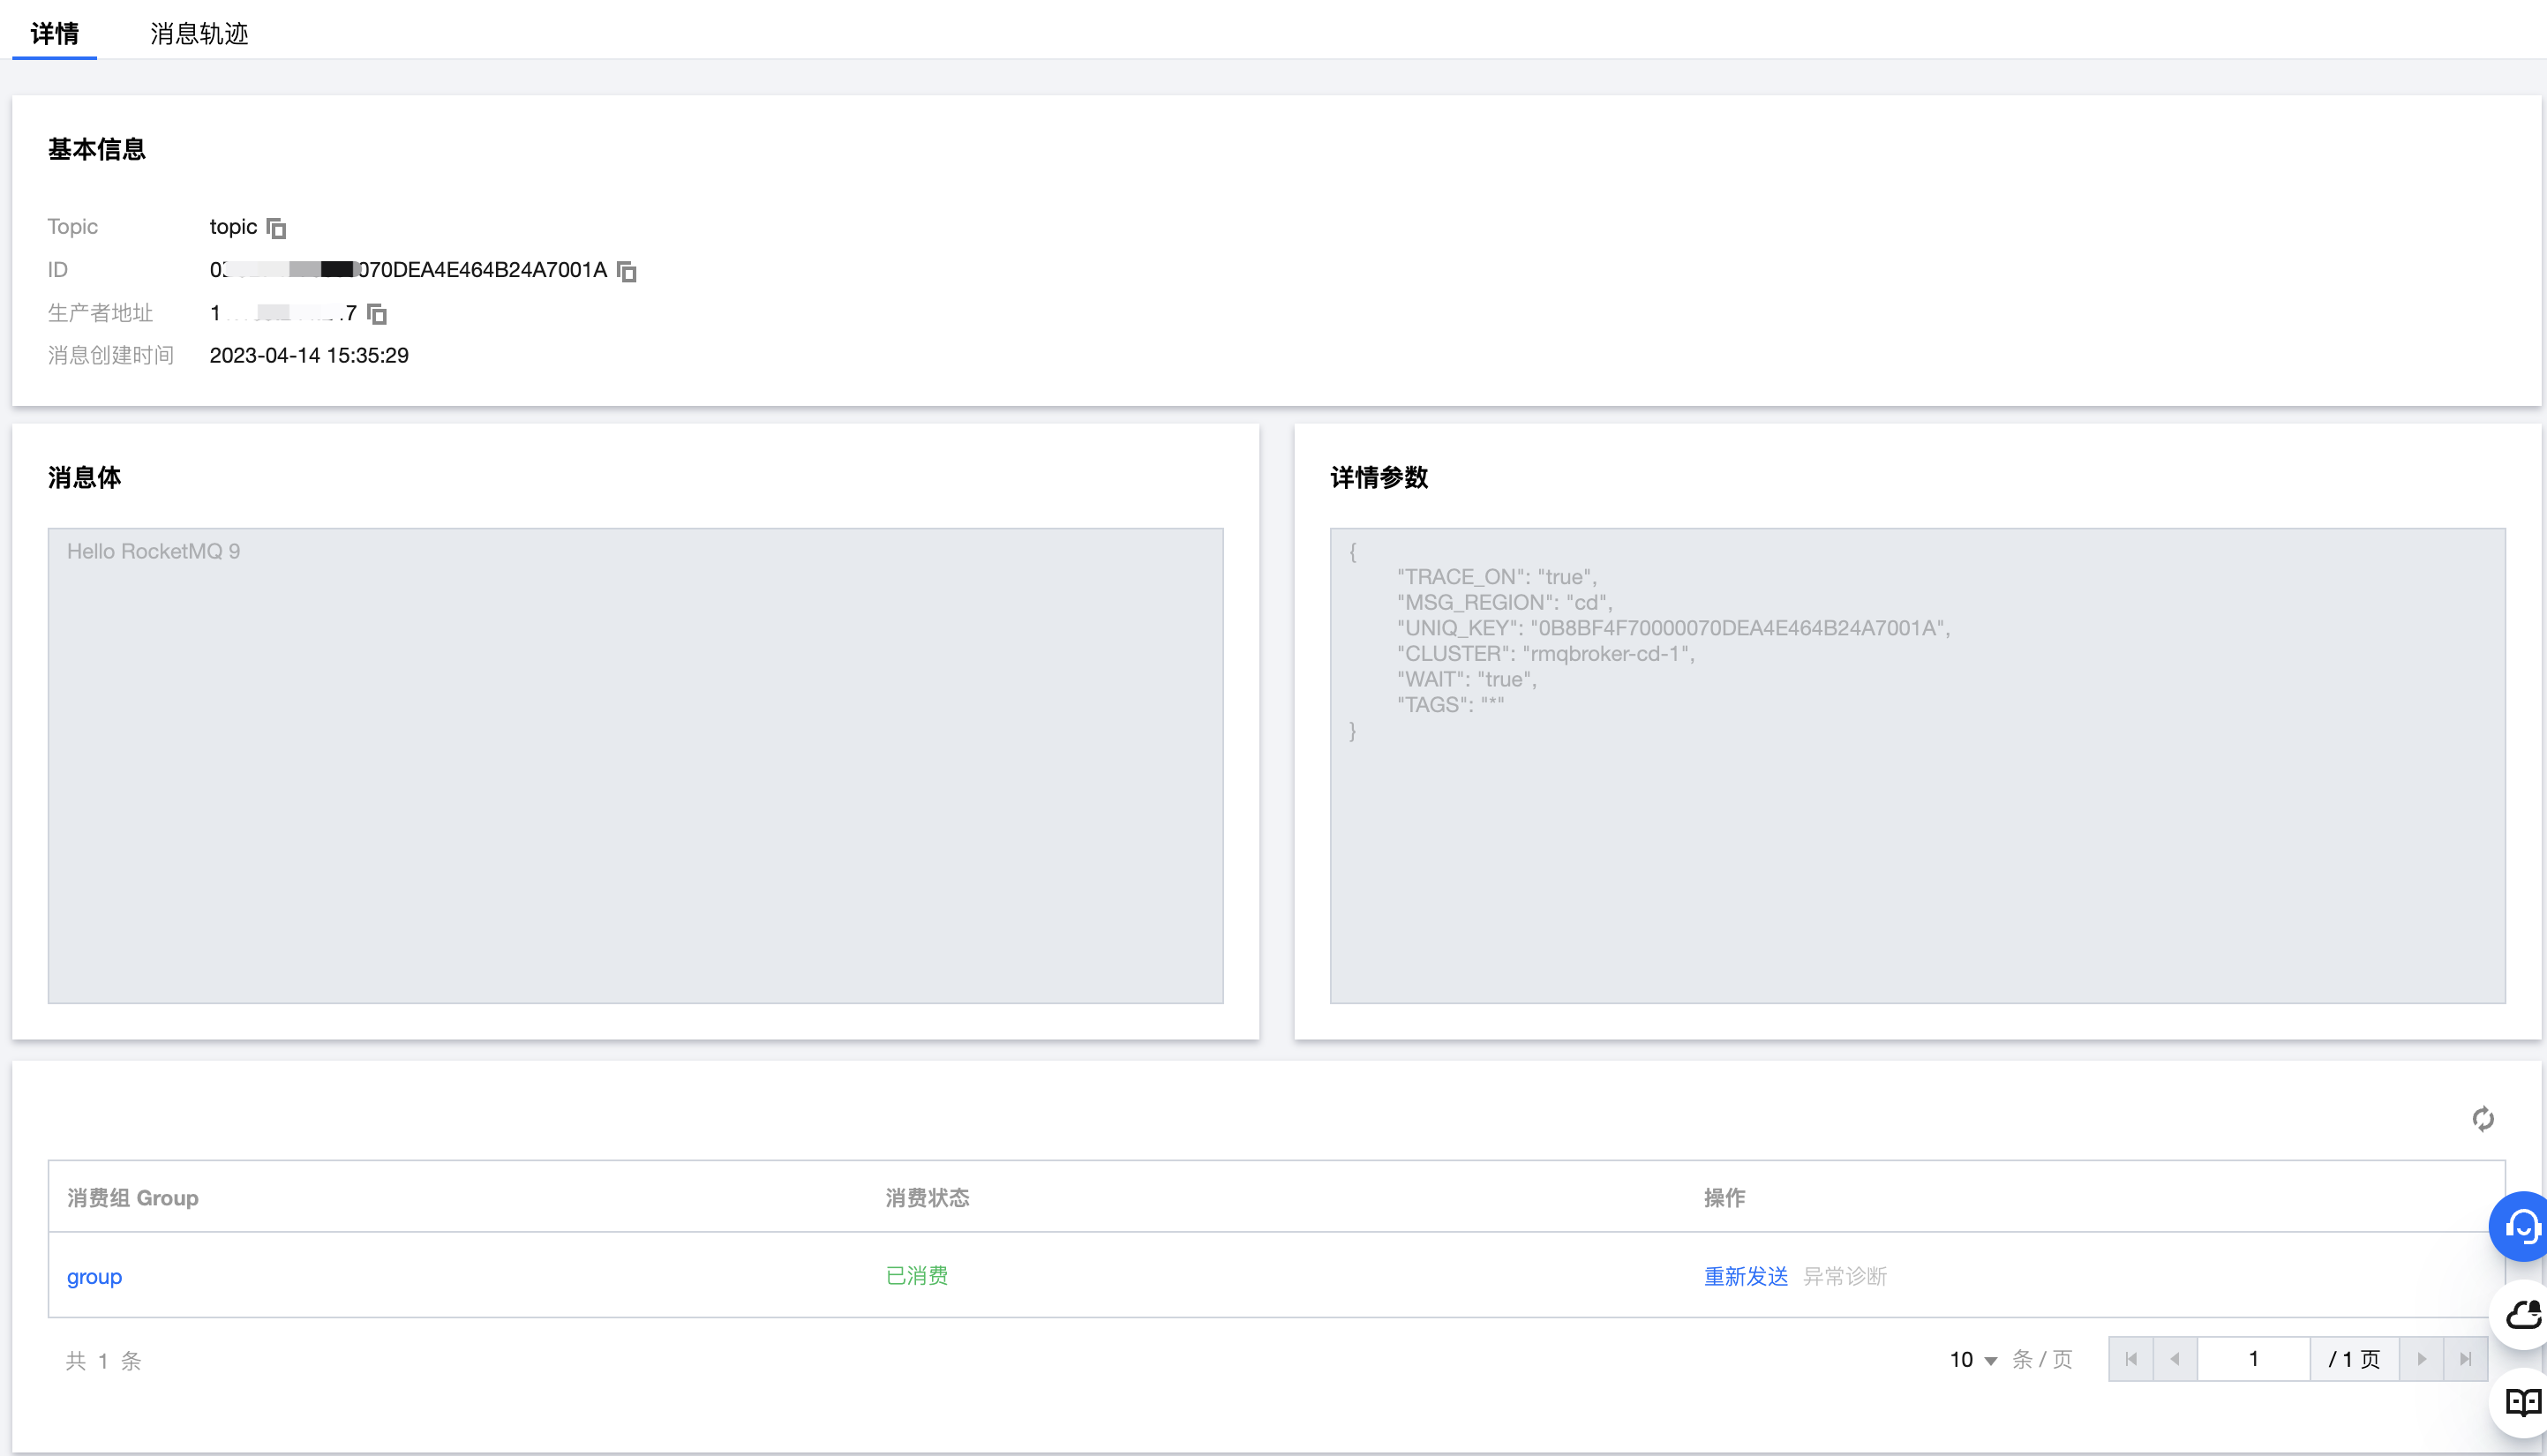
Task: Open the documentation book icon
Action: pyautogui.click(x=2521, y=1402)
